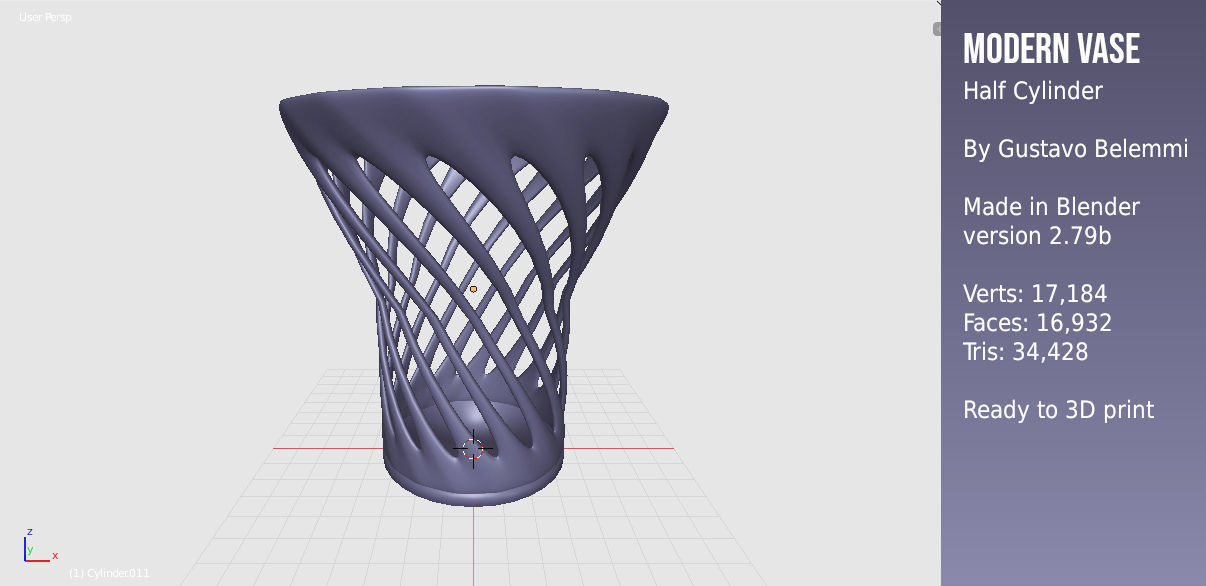Image resolution: width=1206 pixels, height=586 pixels.
Task: Click the 3D cursor crosshair near vase base
Action: pyautogui.click(x=473, y=448)
